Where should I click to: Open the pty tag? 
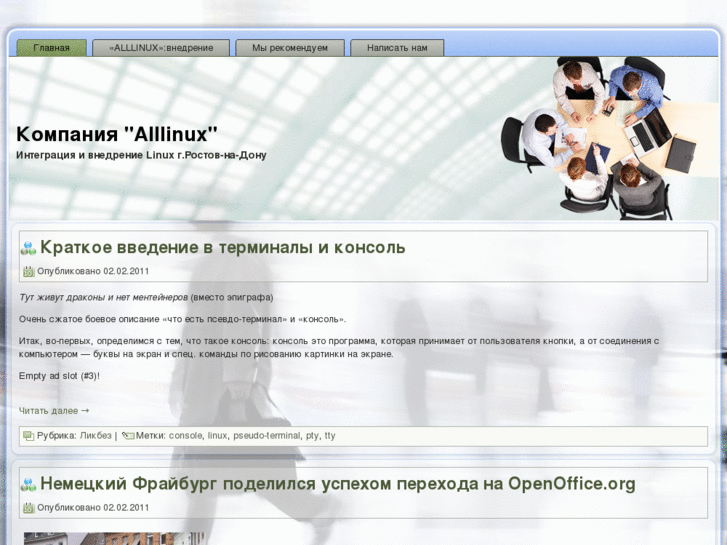tap(312, 436)
